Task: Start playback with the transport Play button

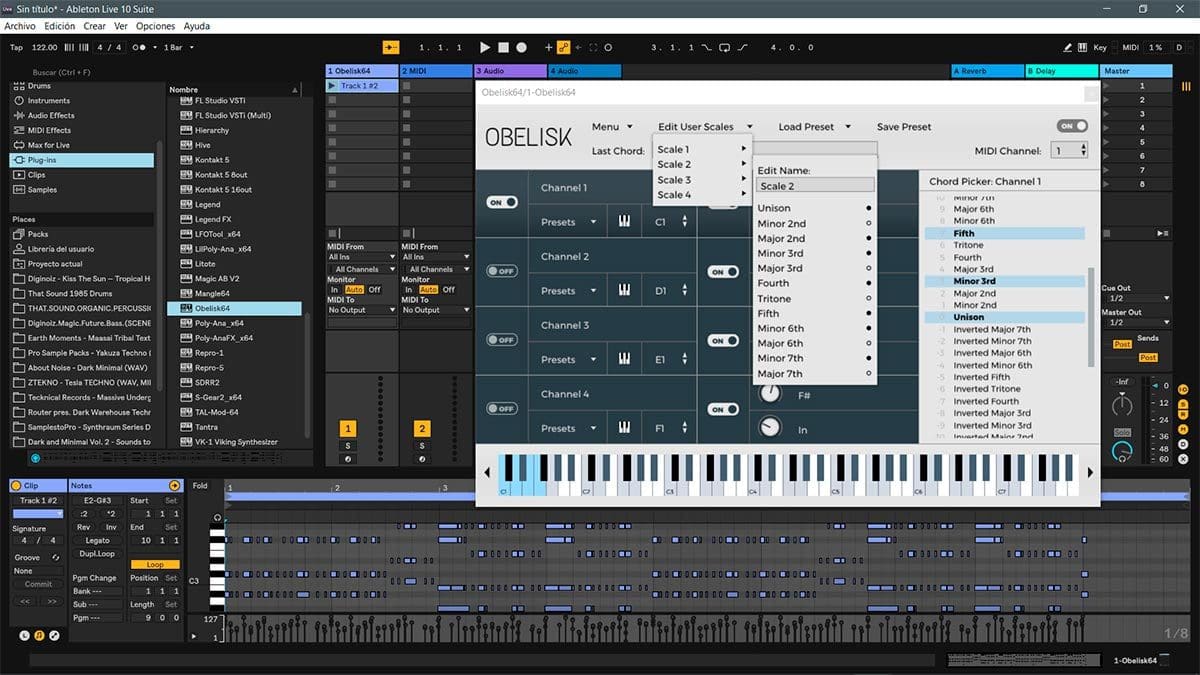Action: (485, 47)
